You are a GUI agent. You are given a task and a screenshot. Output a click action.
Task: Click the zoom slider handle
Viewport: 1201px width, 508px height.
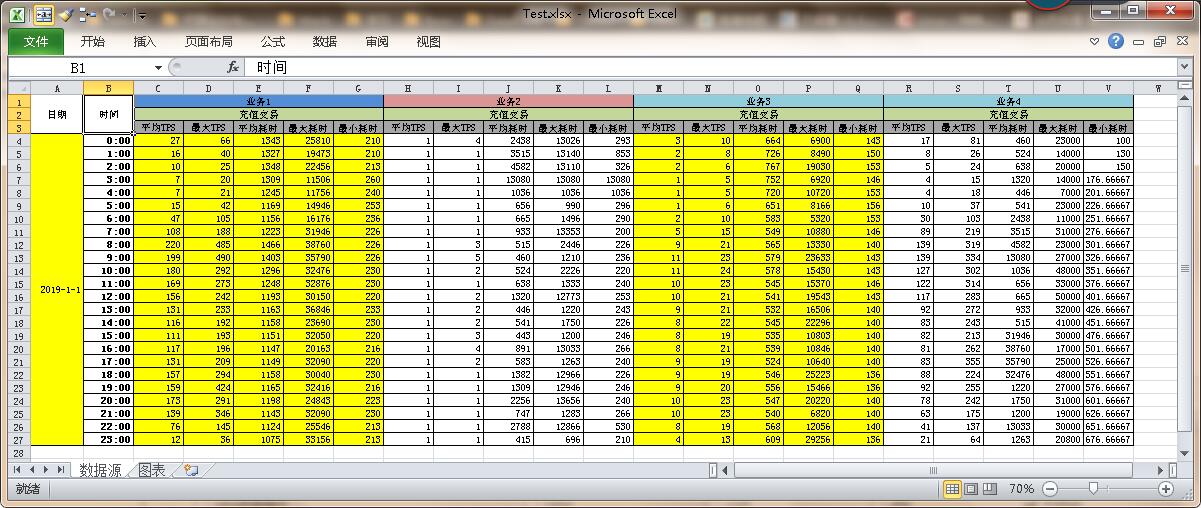1093,489
